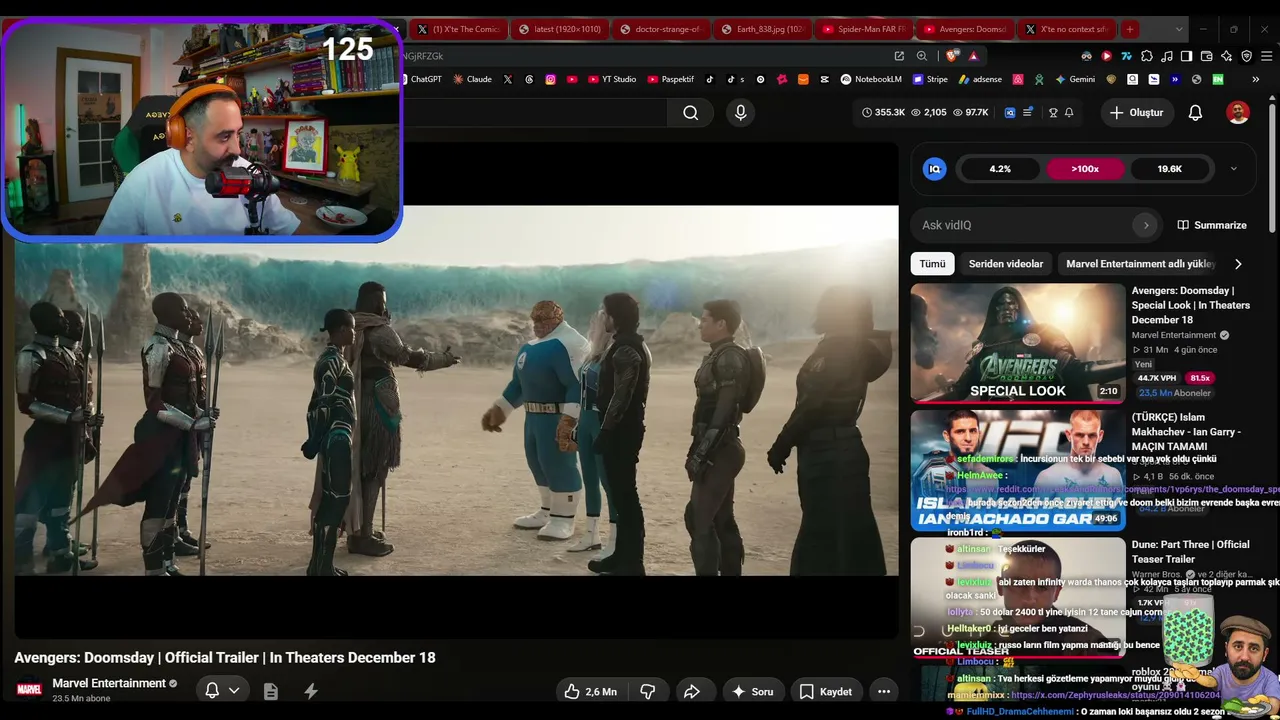
Task: Switch to the Earth_838.jpg browser tab
Action: coord(762,29)
